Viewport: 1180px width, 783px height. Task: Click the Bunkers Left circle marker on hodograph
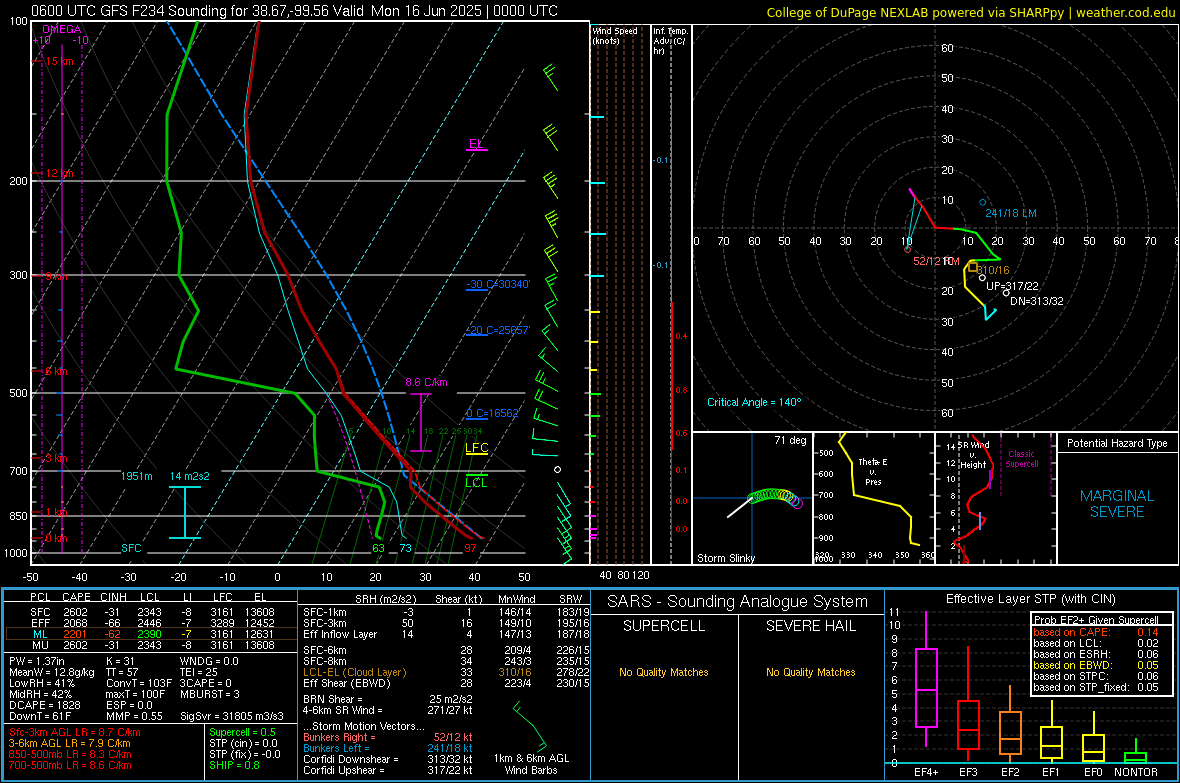click(x=982, y=203)
